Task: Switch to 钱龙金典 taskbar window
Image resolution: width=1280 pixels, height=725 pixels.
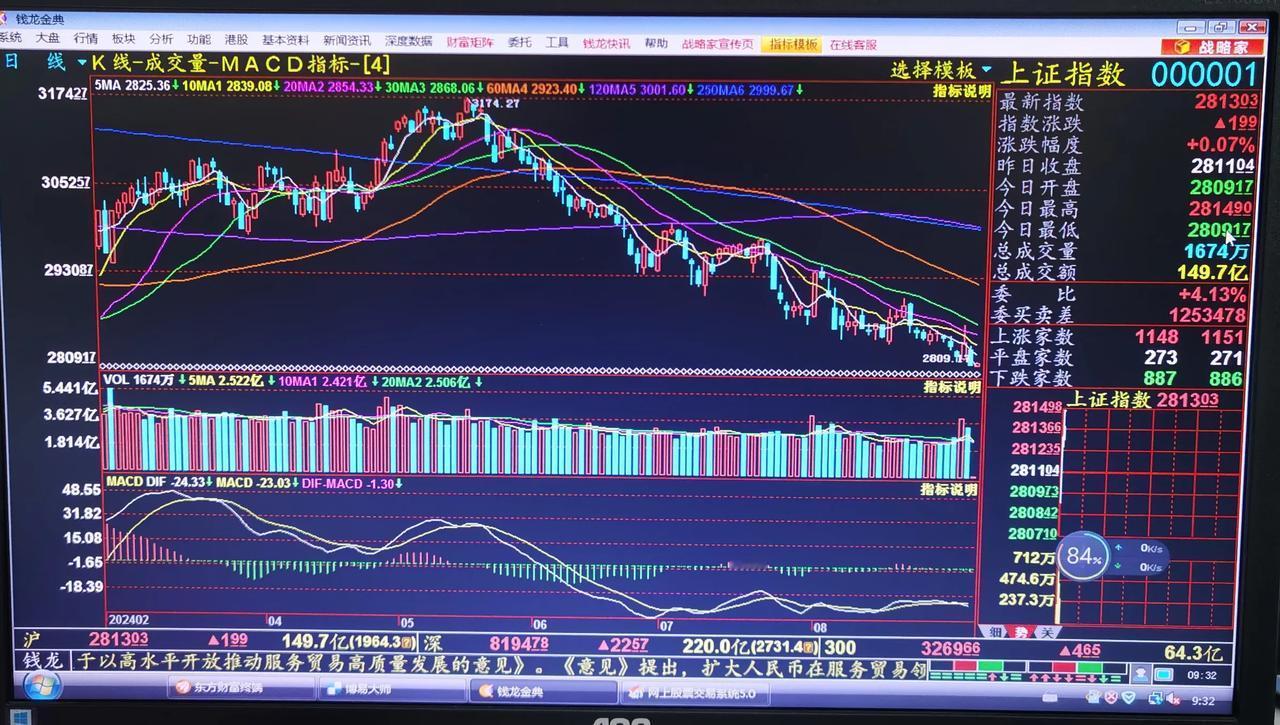Action: click(543, 690)
